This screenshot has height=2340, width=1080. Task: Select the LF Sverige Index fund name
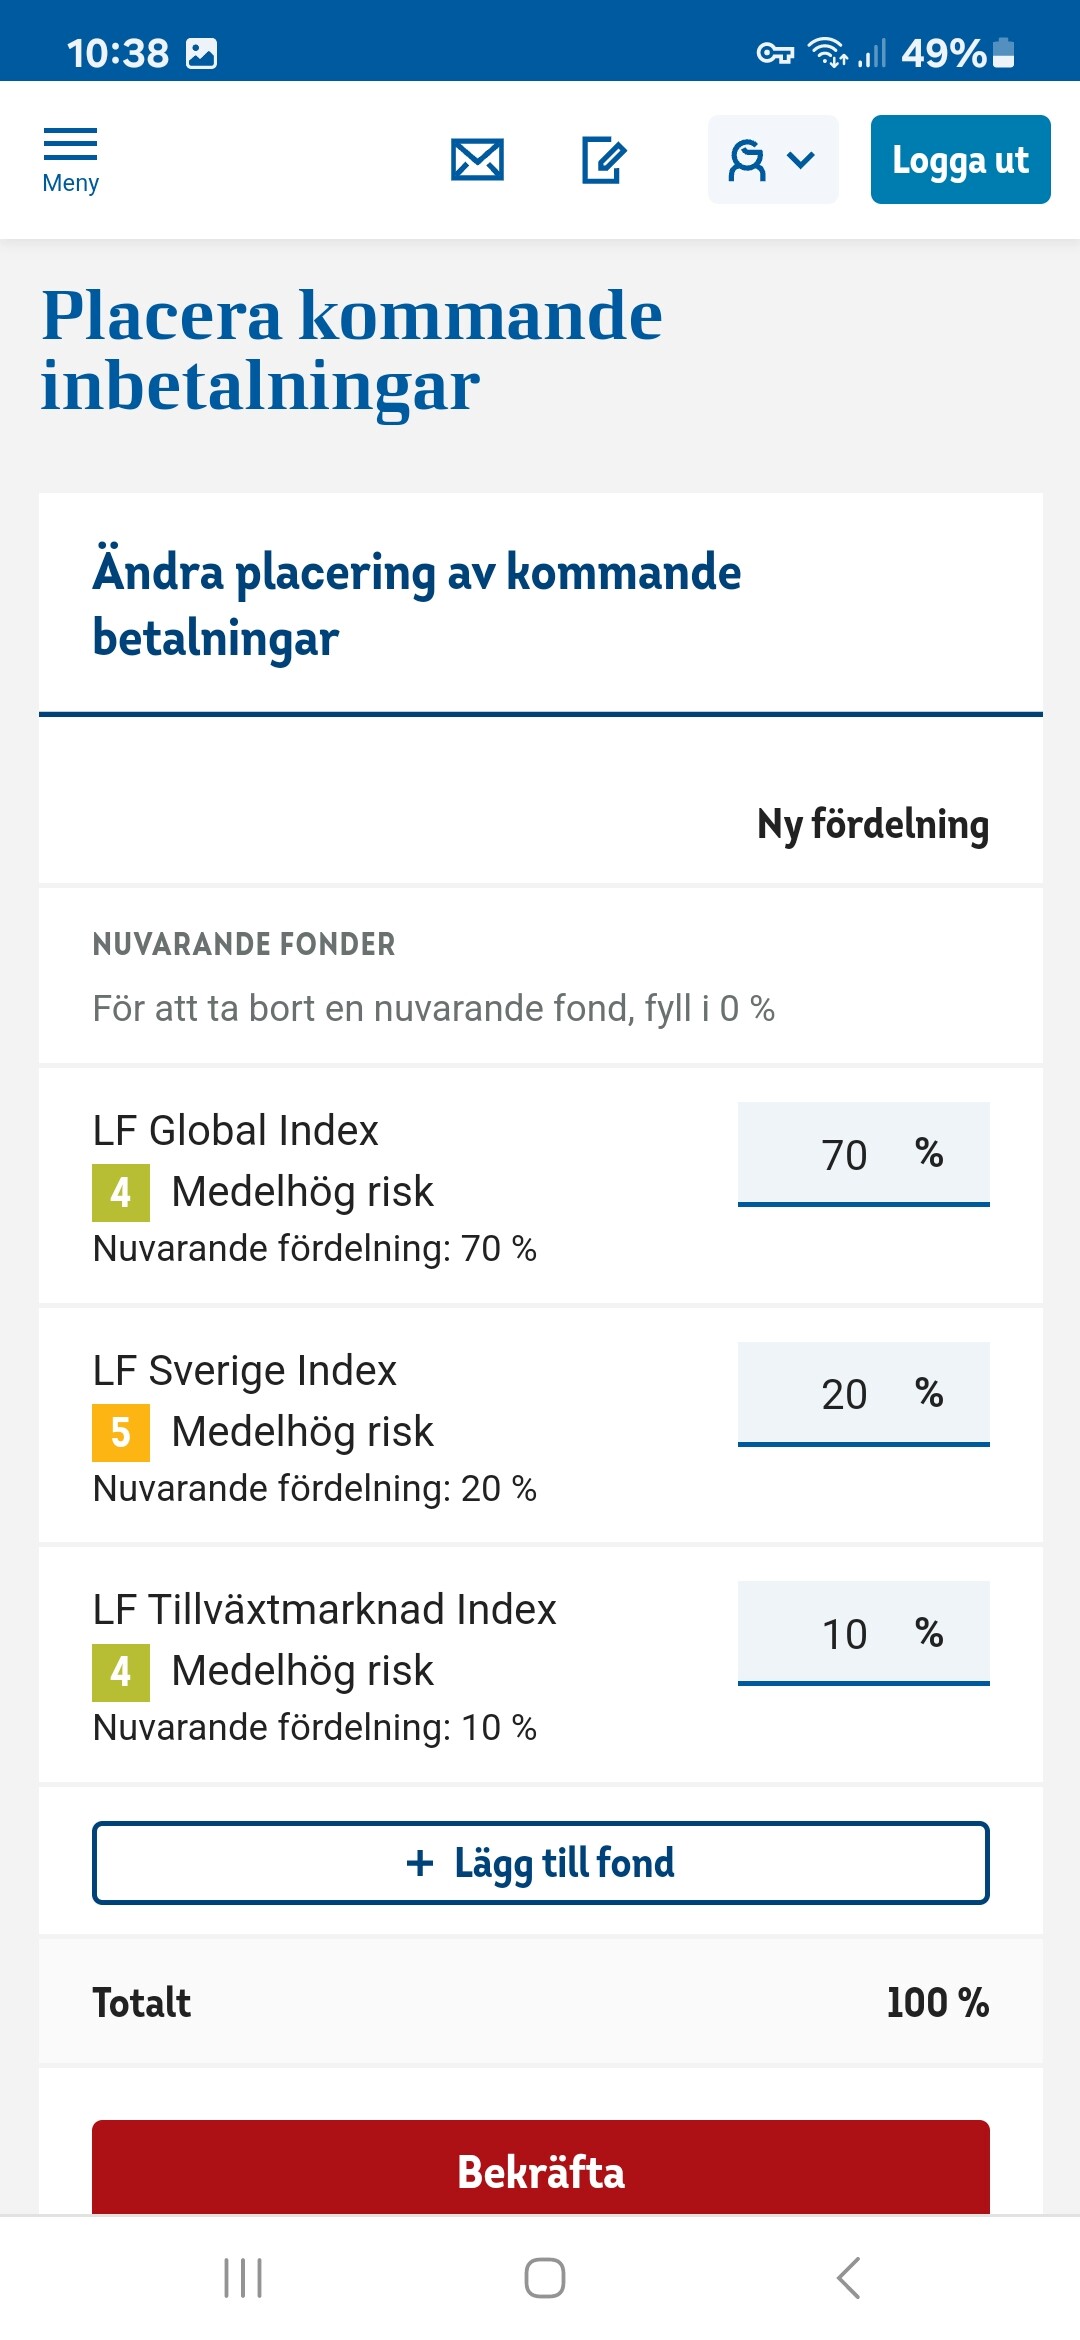click(x=245, y=1371)
